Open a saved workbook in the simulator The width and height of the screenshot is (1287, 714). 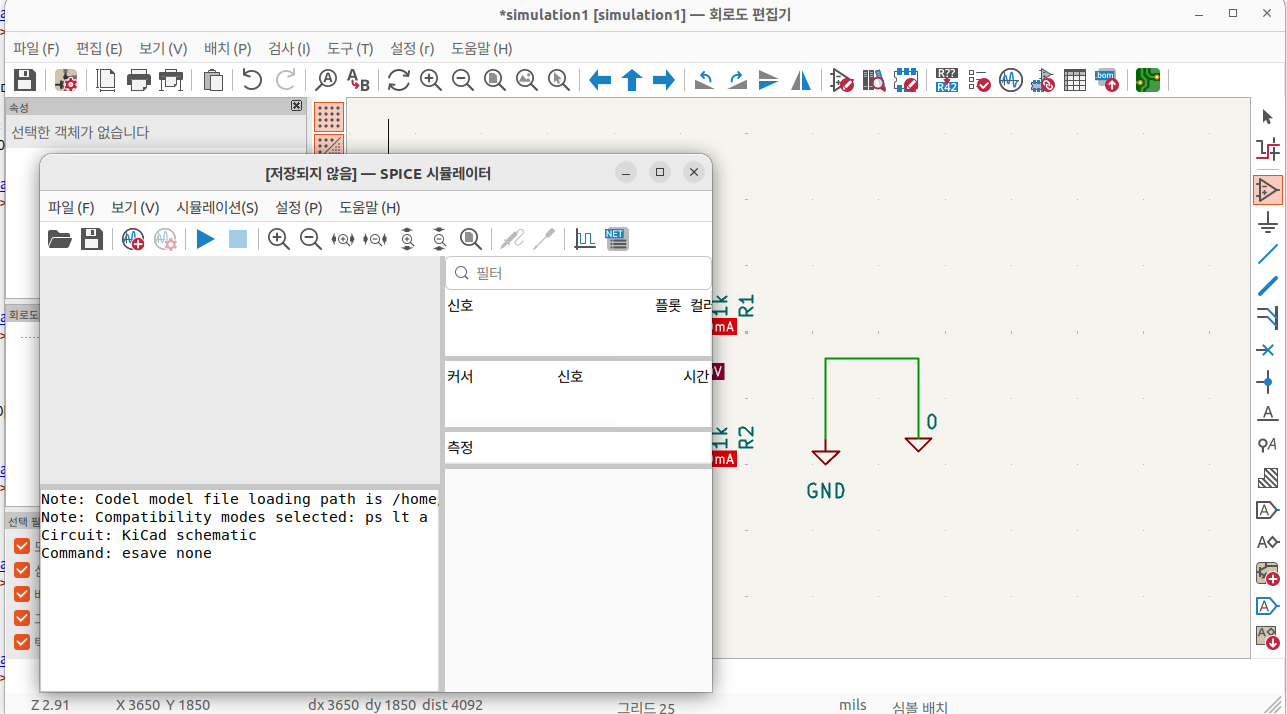[60, 239]
